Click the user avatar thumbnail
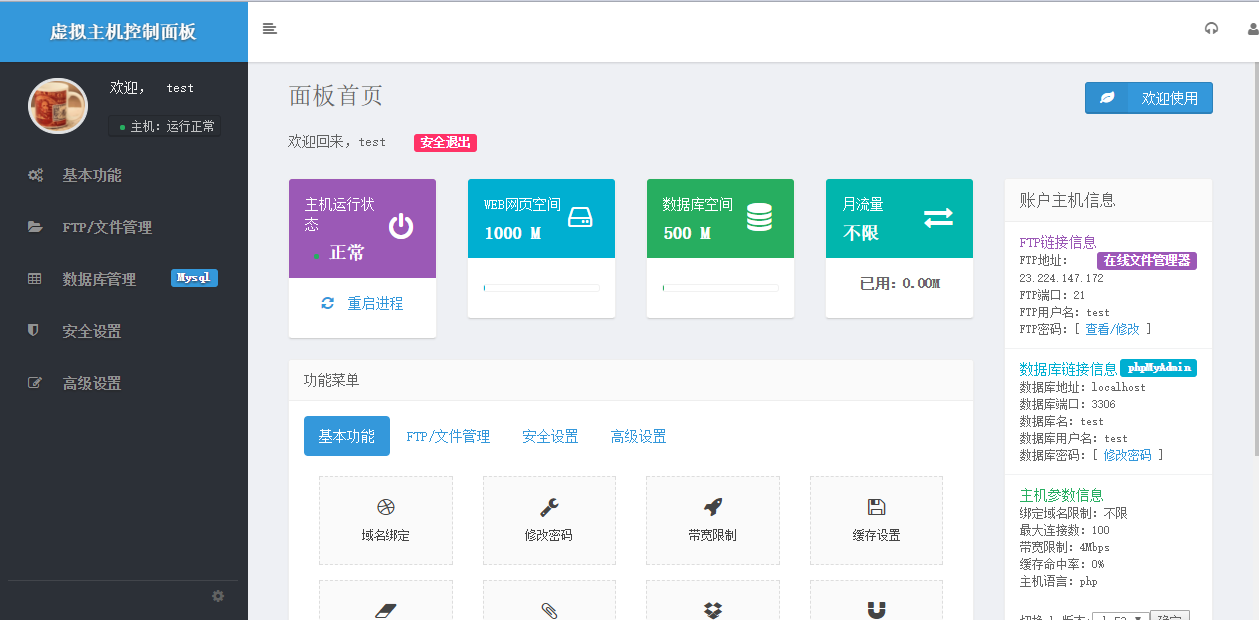This screenshot has width=1259, height=620. (x=57, y=106)
